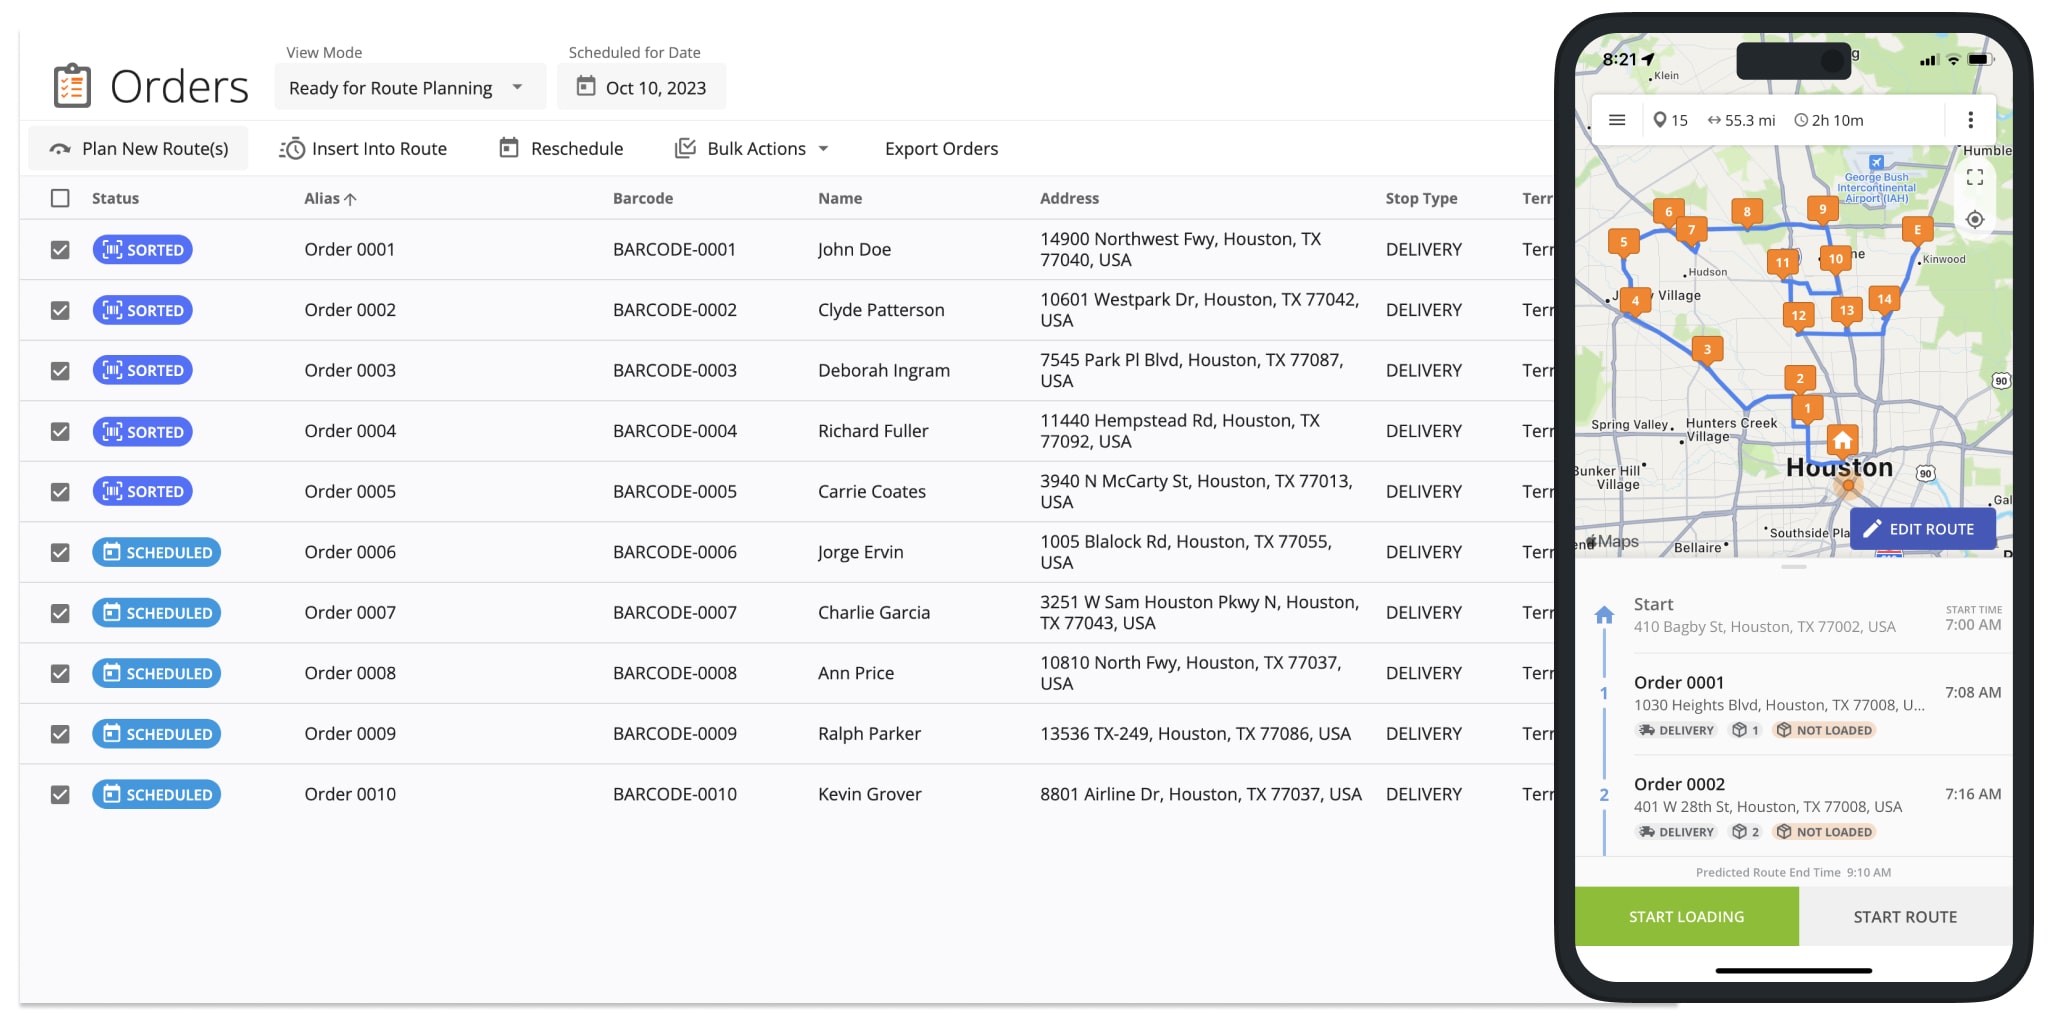
Task: Click the name Kevin Grover
Action: (870, 794)
